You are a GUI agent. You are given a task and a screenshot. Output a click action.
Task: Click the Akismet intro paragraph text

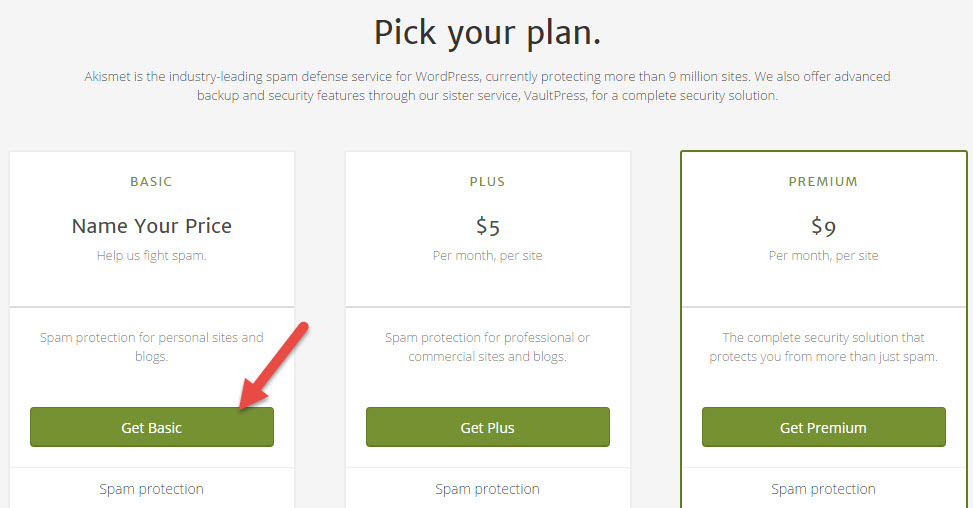tap(487, 86)
